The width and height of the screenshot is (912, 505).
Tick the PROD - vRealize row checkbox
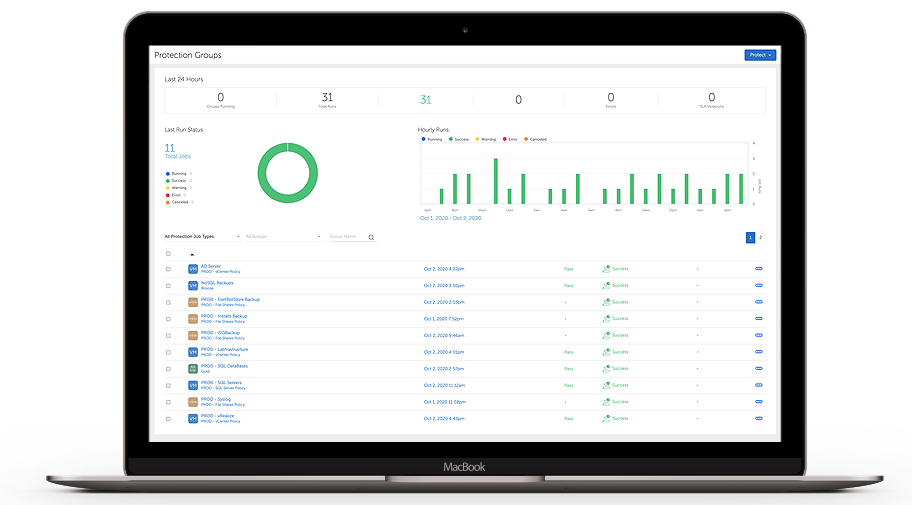click(x=168, y=419)
